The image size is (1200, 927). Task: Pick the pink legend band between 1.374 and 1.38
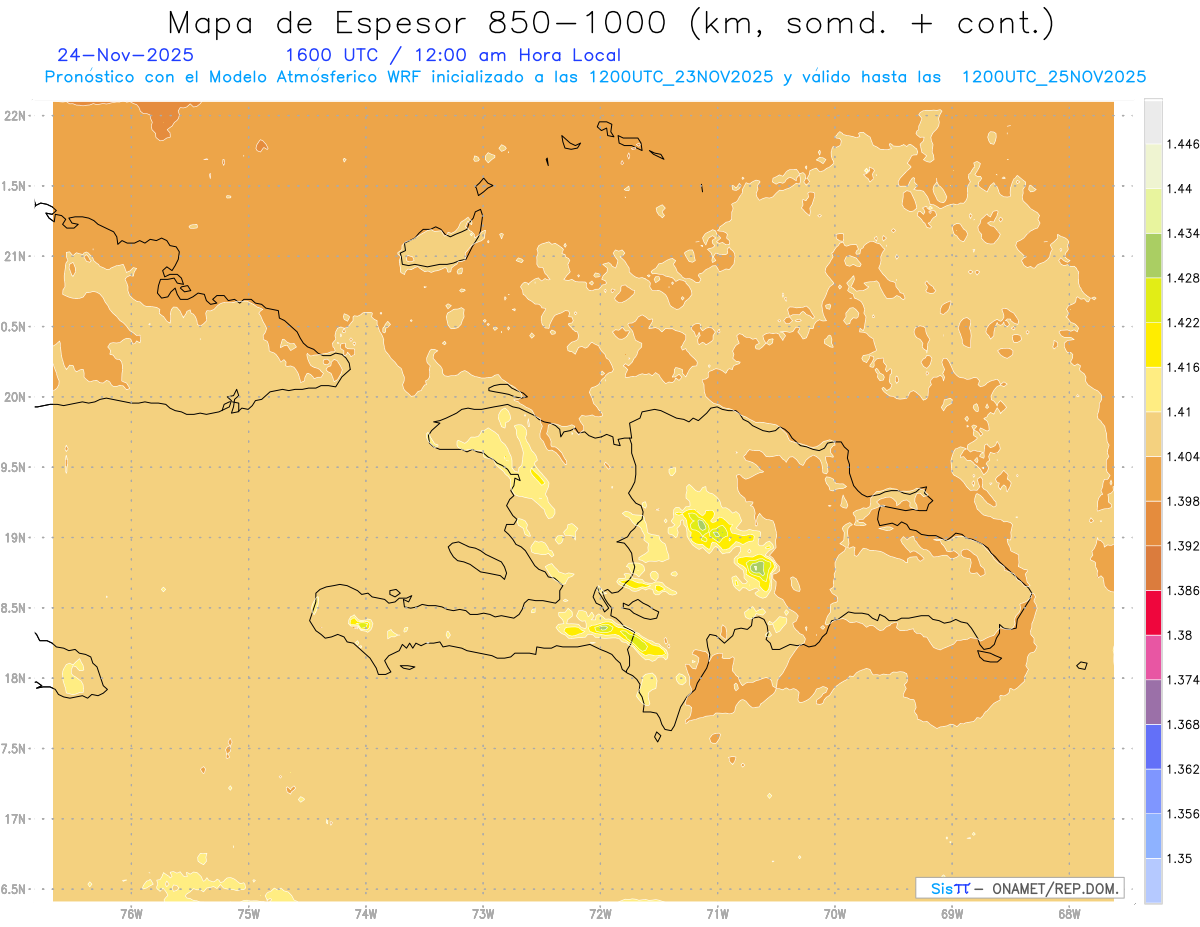(1153, 657)
